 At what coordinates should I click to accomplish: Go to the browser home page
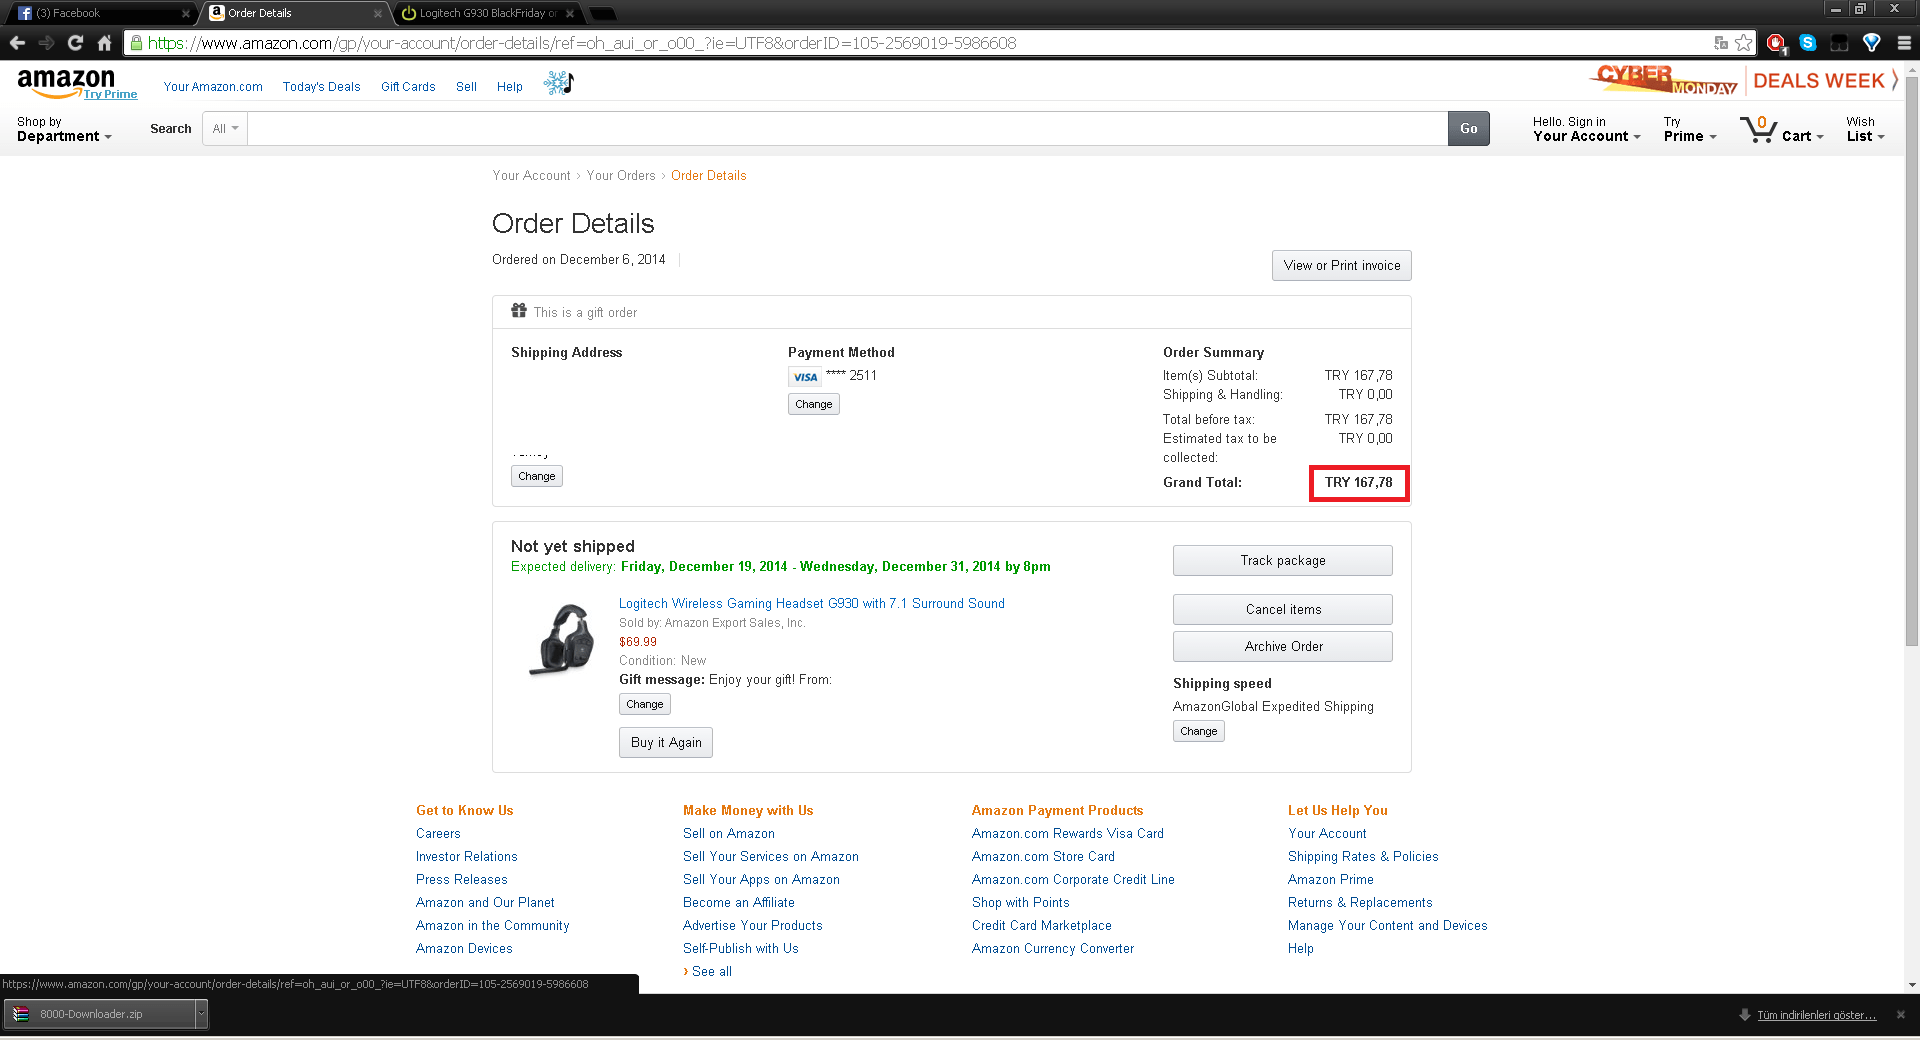click(104, 43)
